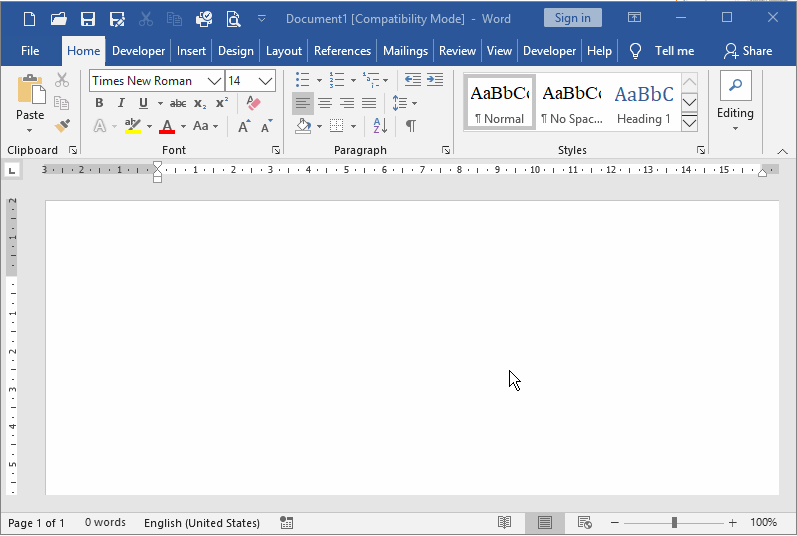Click the Paste clipboard icon

(x=30, y=90)
